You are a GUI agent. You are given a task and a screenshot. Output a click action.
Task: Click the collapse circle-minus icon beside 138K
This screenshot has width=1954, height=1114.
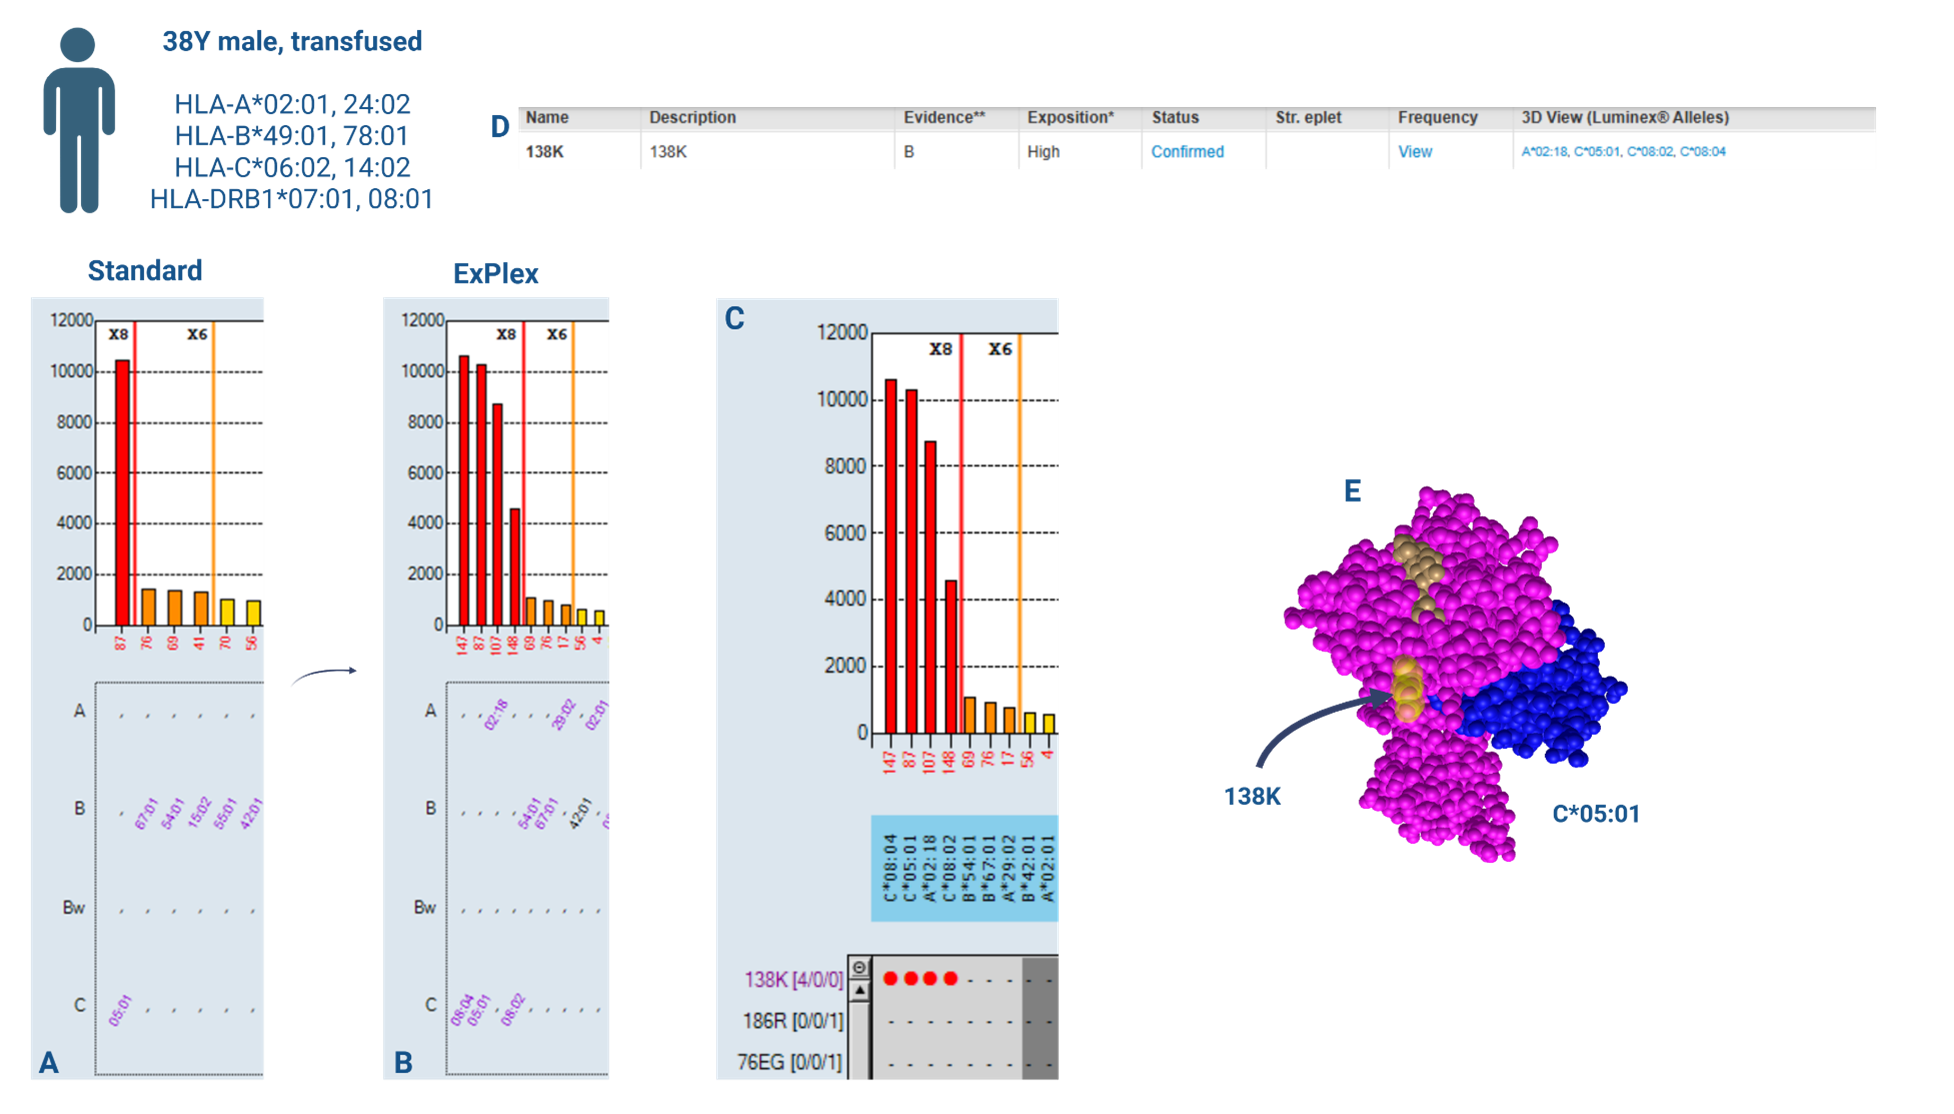859,967
